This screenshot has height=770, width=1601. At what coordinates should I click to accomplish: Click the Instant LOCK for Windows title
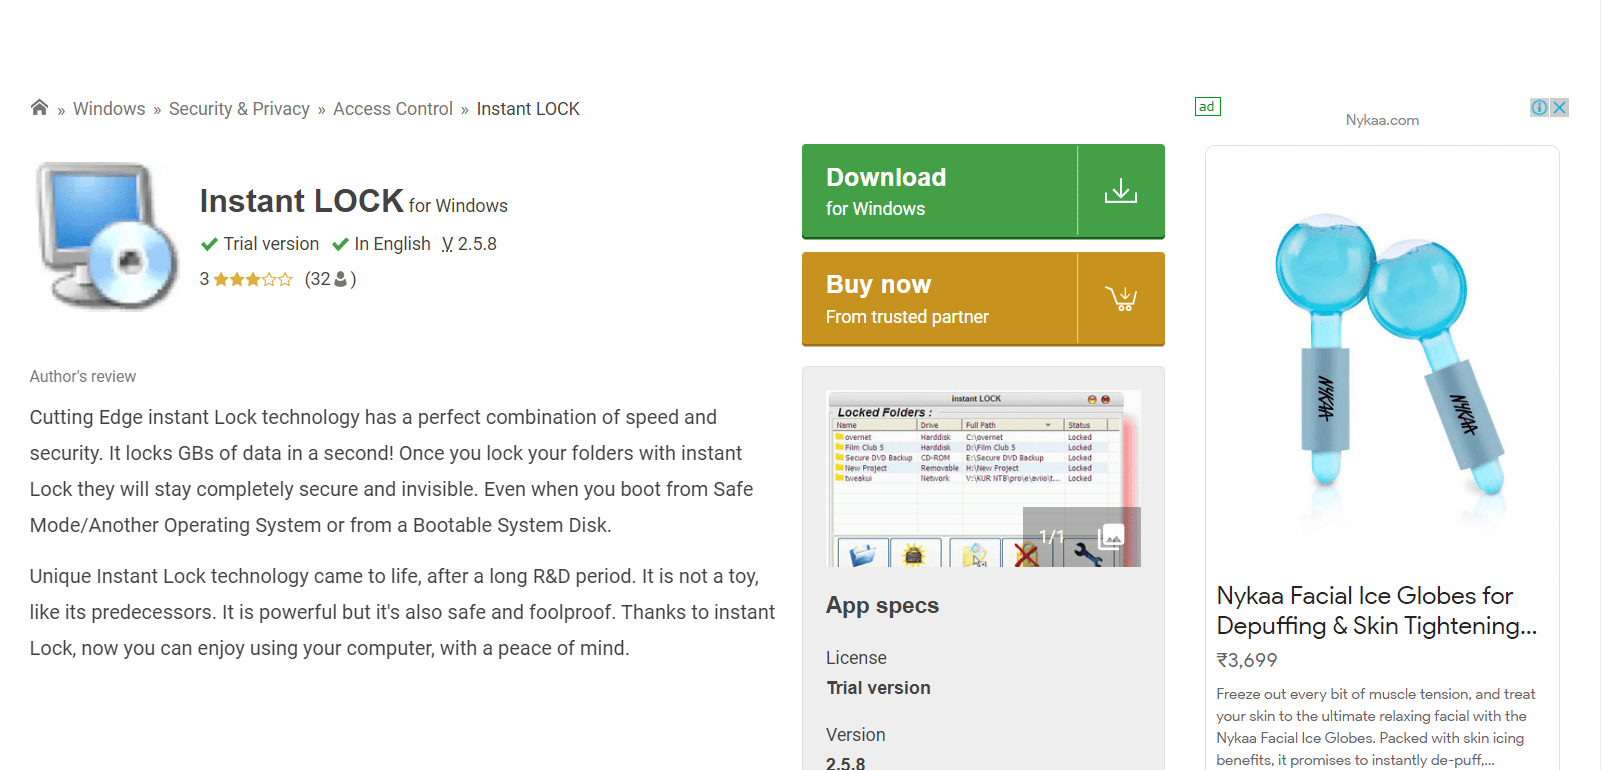(x=354, y=201)
